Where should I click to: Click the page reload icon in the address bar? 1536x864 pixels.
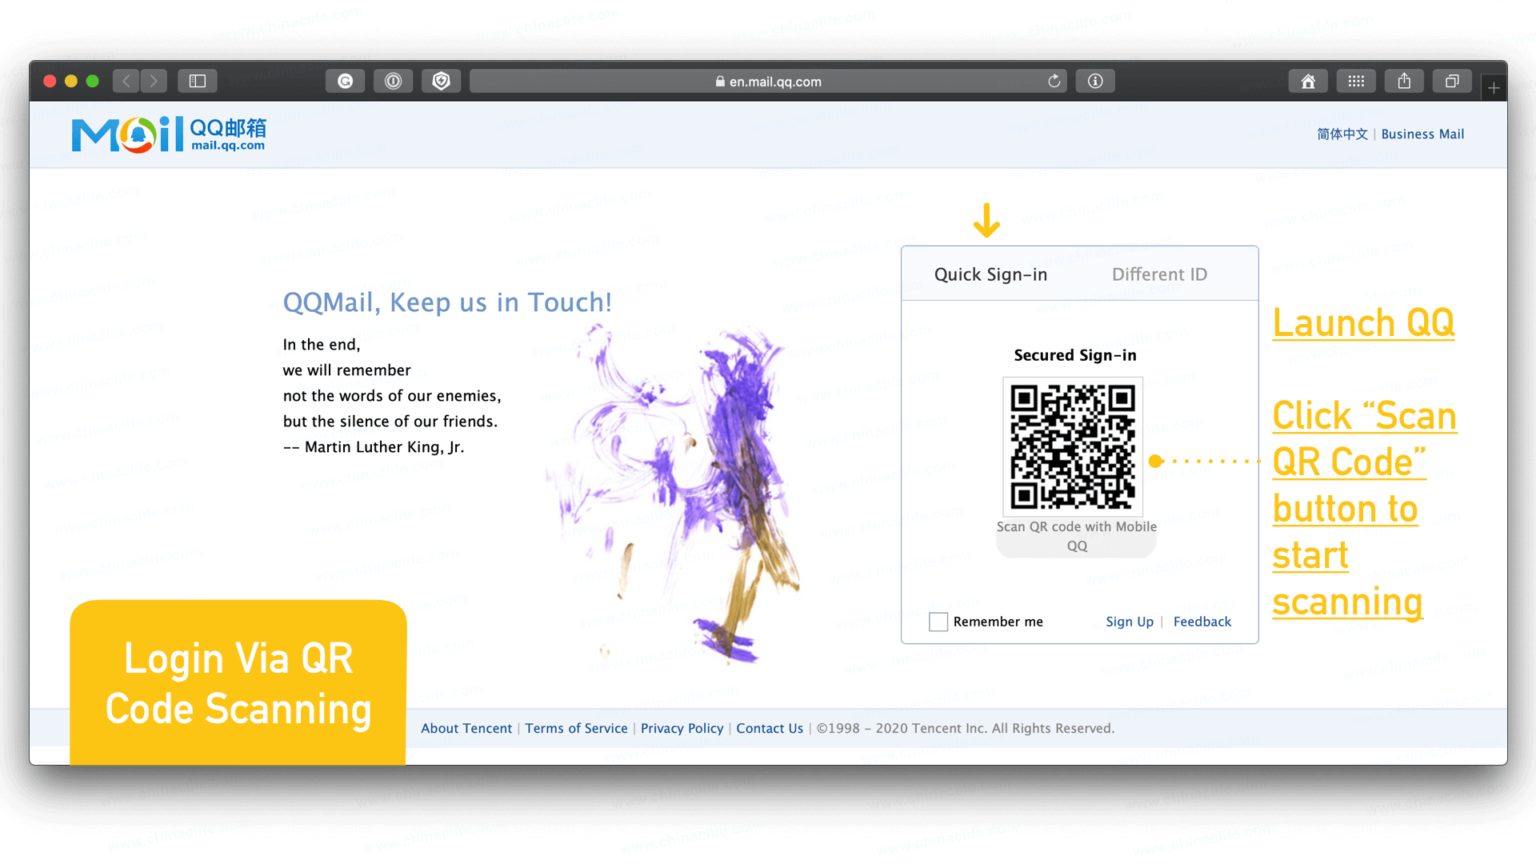pyautogui.click(x=1054, y=81)
